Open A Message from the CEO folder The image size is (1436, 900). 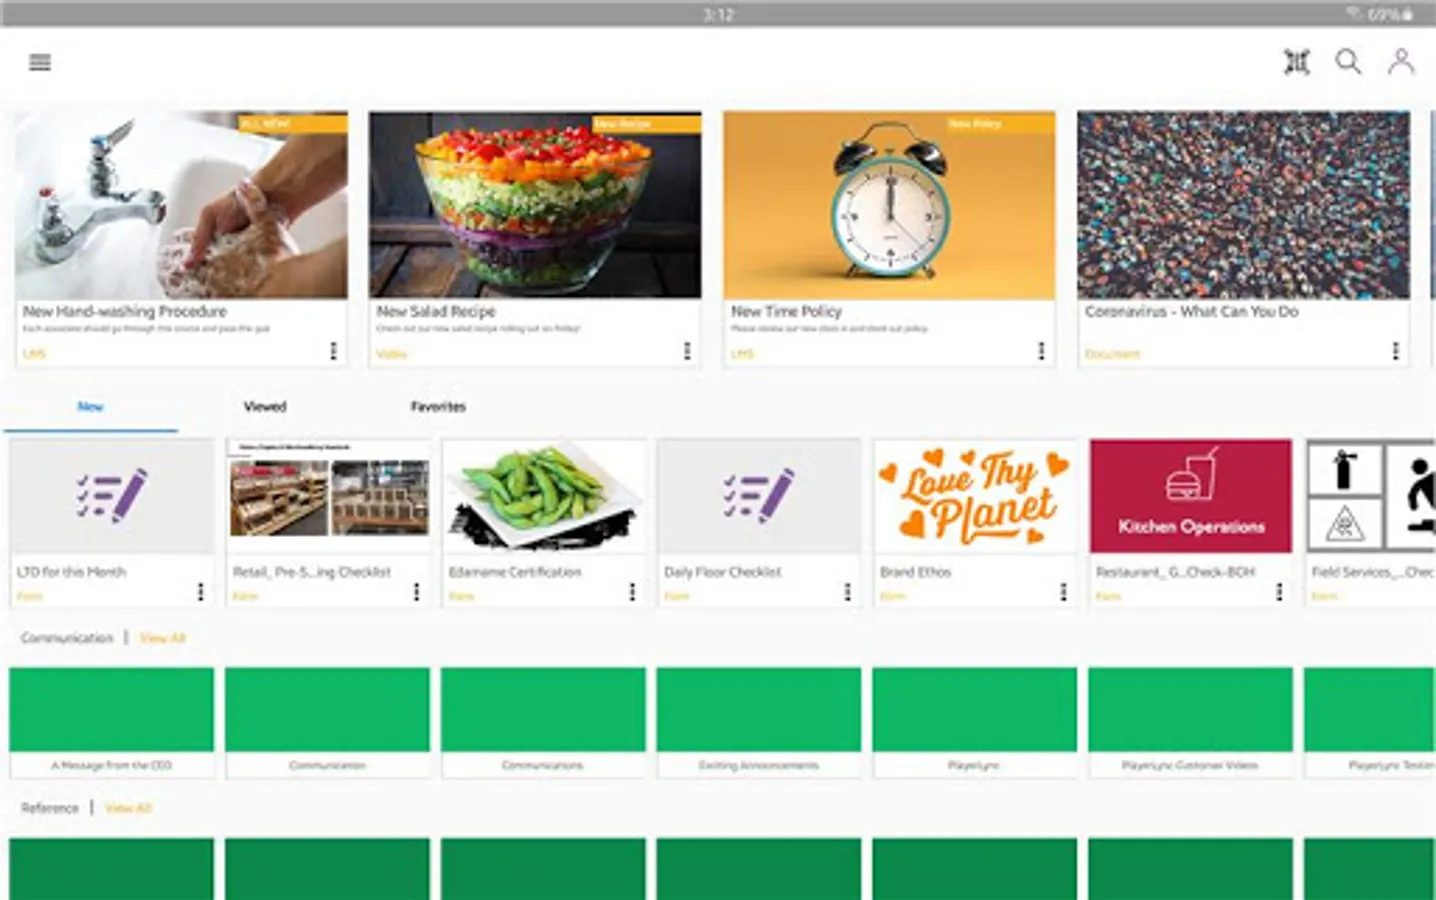click(x=112, y=722)
